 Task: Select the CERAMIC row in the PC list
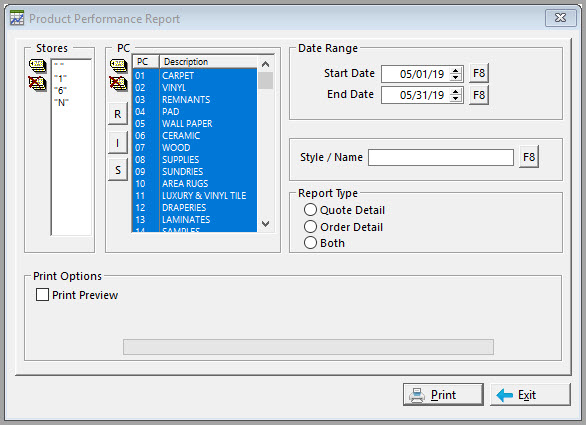tap(195, 136)
